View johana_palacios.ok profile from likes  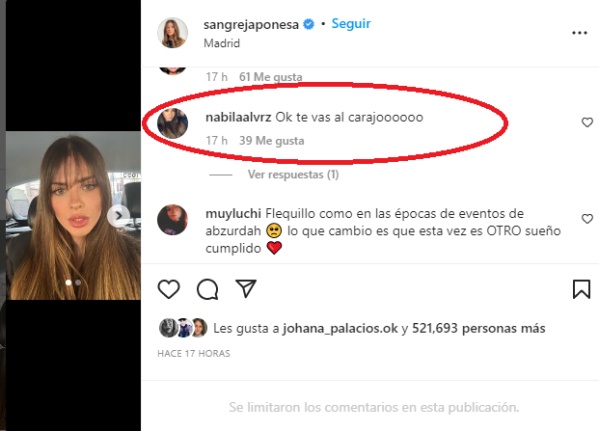[340, 329]
